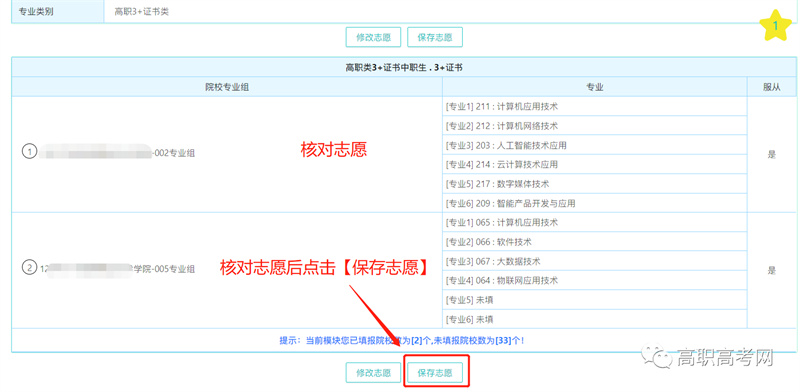800x392 pixels.
Task: Click the yellow star badge icon
Action: coord(775,26)
